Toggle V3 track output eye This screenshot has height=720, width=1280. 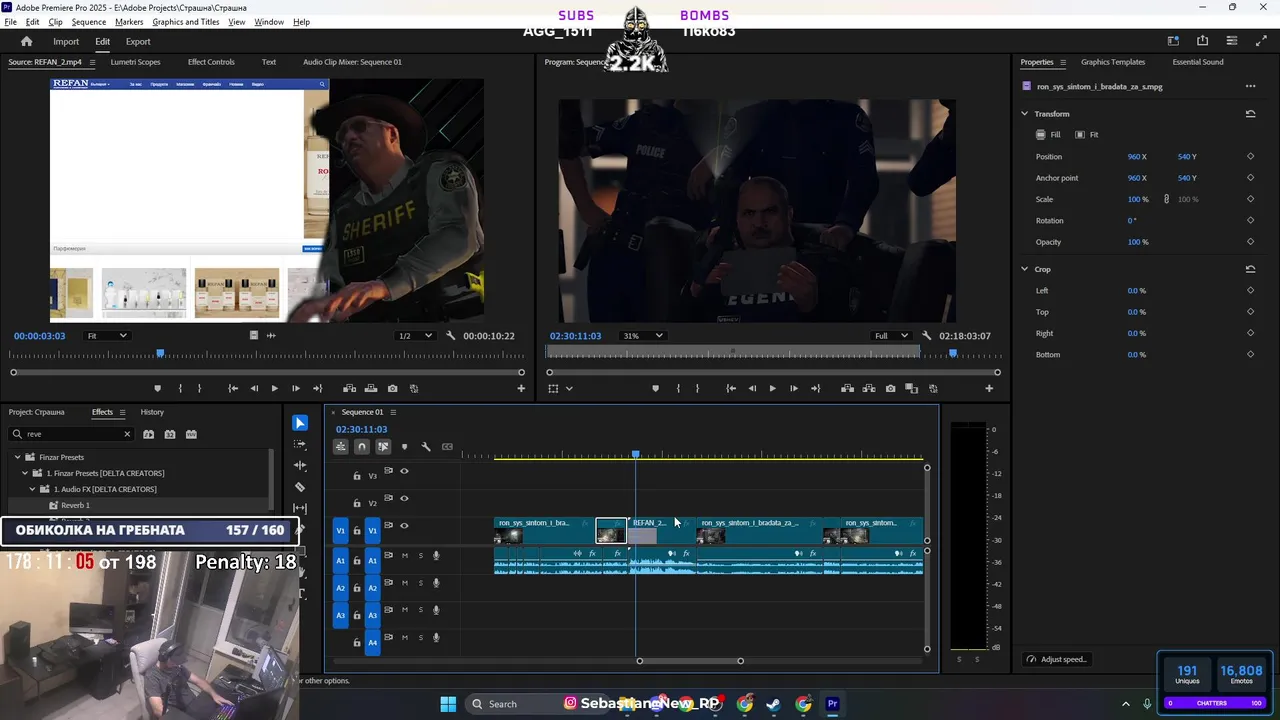(404, 471)
